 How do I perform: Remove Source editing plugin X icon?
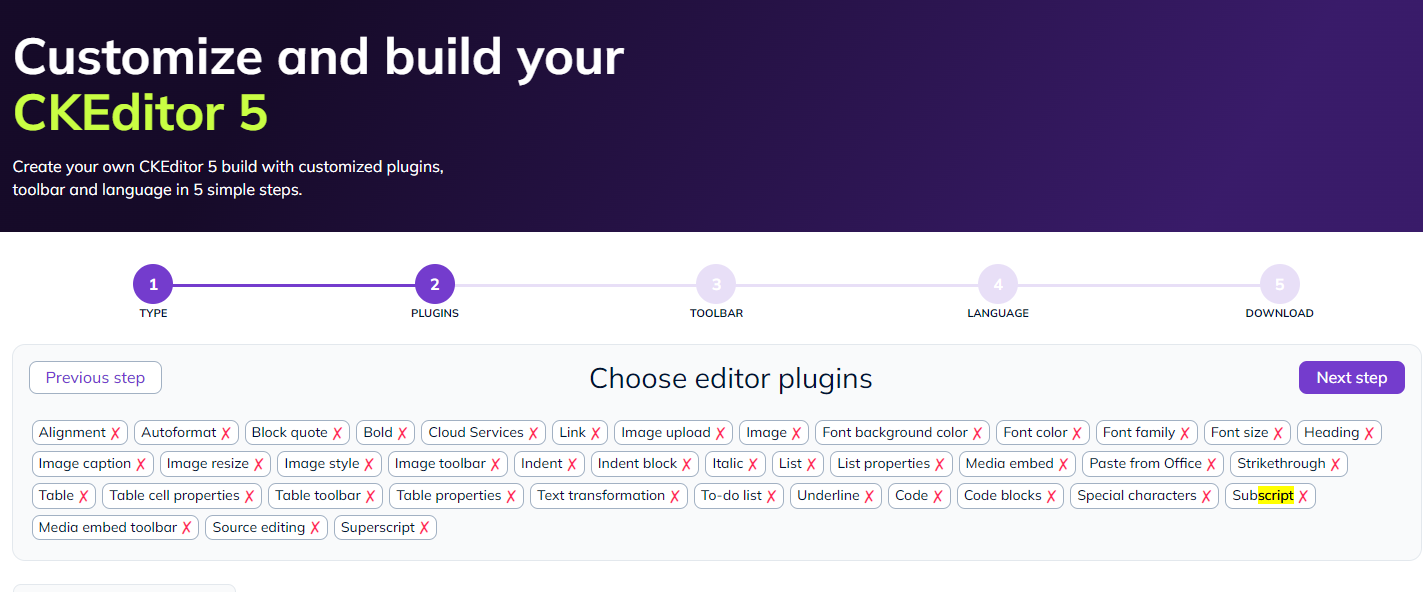[x=315, y=528]
